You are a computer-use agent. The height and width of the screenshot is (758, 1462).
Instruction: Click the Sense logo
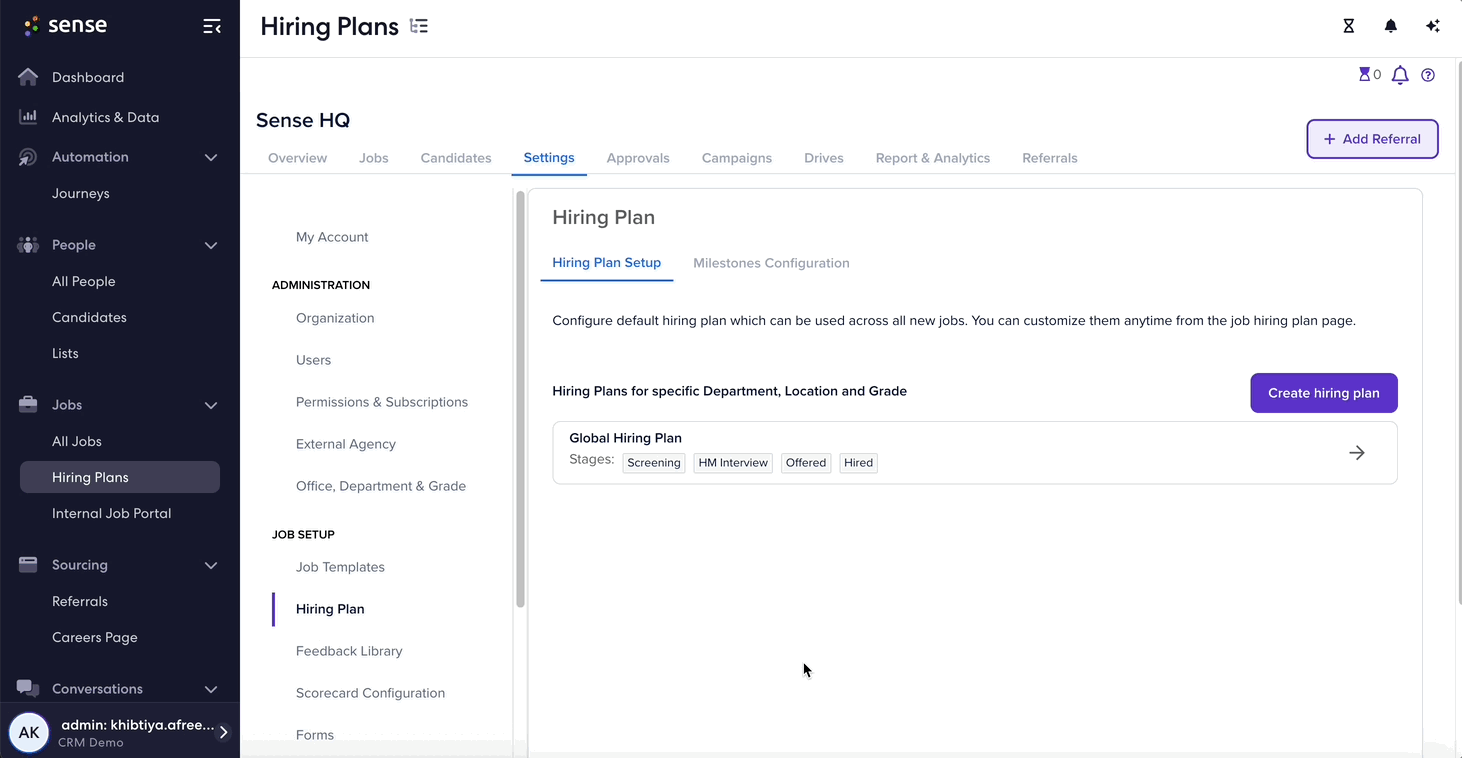coord(65,26)
